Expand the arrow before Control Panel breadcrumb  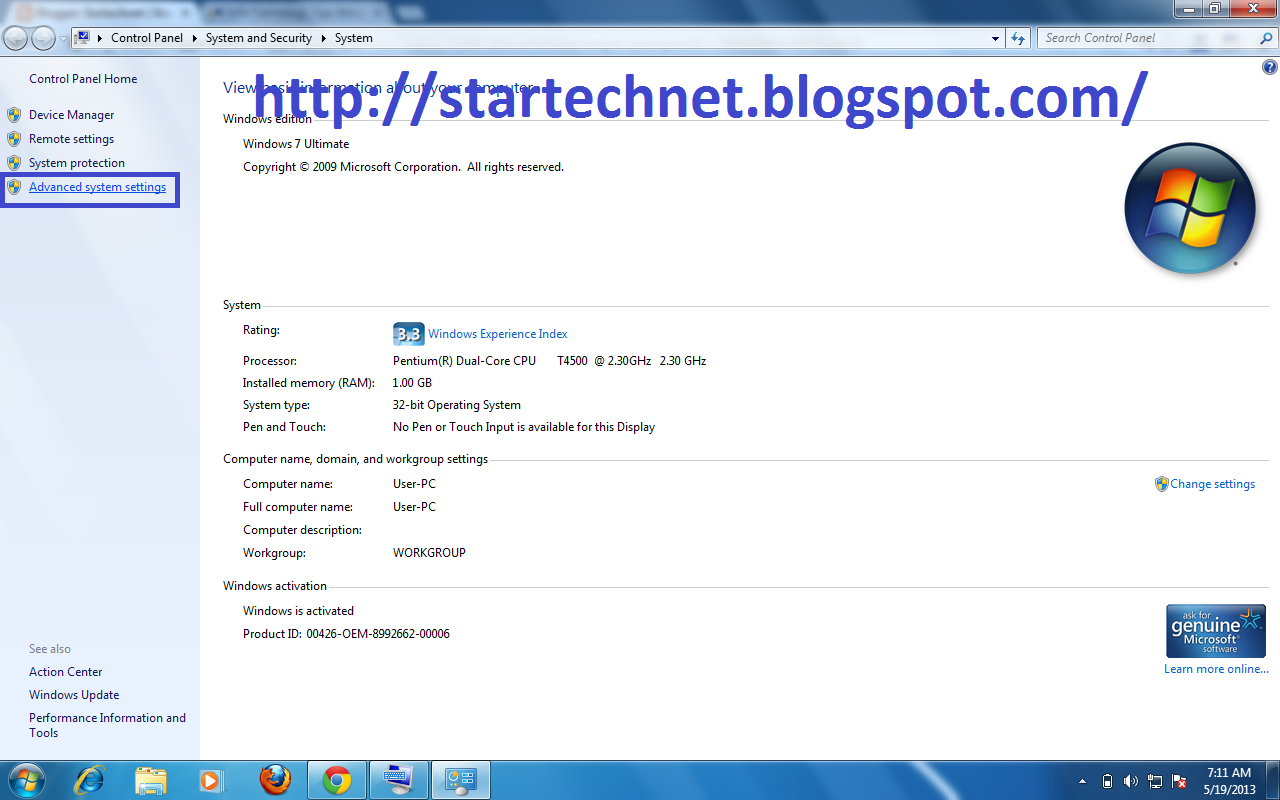pos(99,38)
